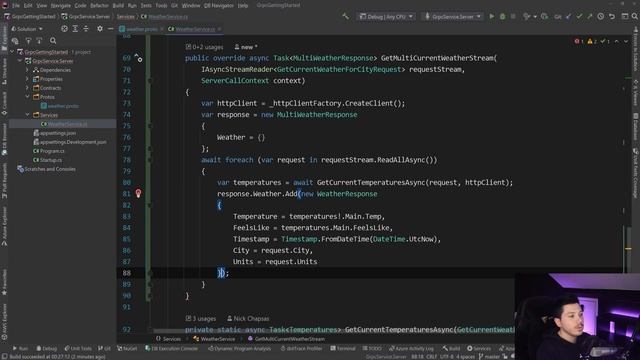Click the Git update project arrow icon

[569, 16]
